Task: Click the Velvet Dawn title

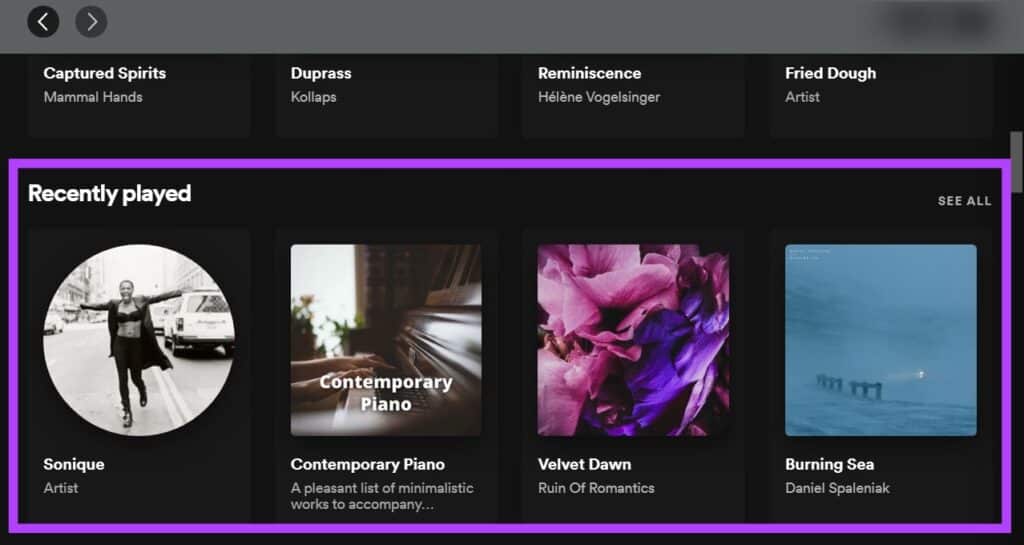Action: (584, 465)
